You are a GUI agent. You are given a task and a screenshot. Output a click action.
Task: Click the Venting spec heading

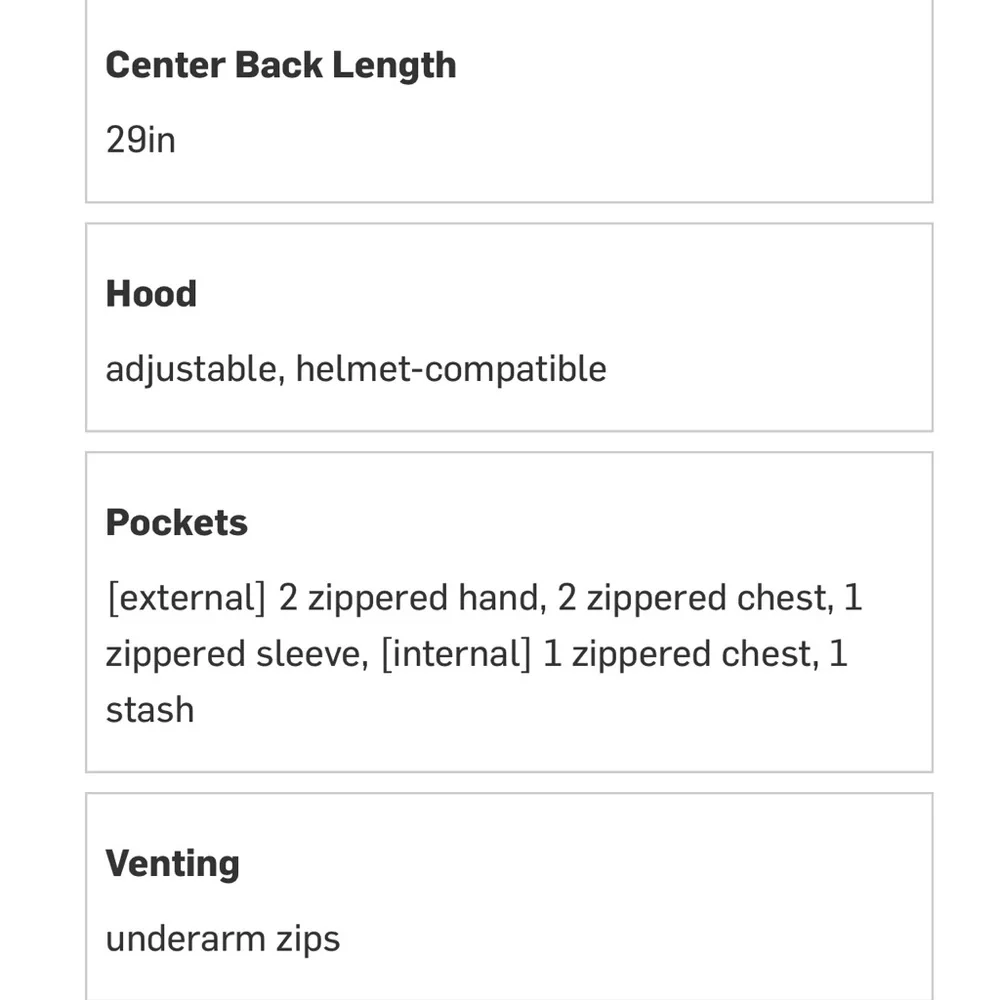pyautogui.click(x=172, y=864)
